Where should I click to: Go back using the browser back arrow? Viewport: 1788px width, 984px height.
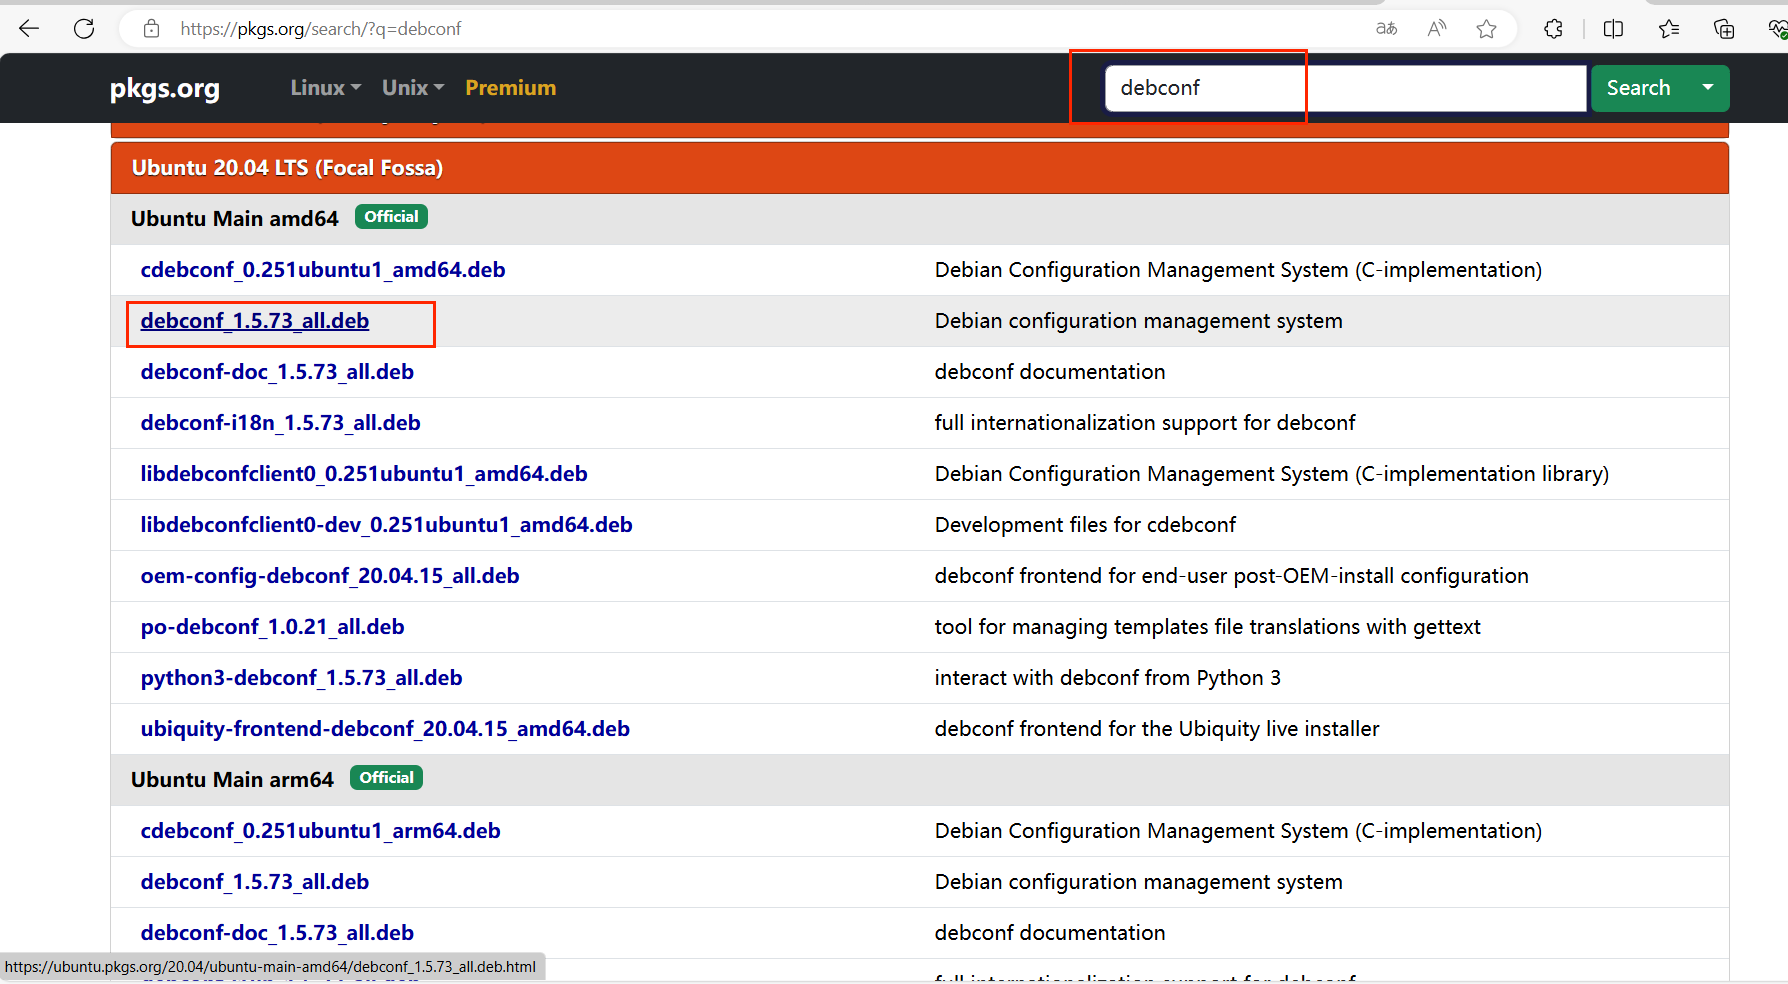coord(29,29)
